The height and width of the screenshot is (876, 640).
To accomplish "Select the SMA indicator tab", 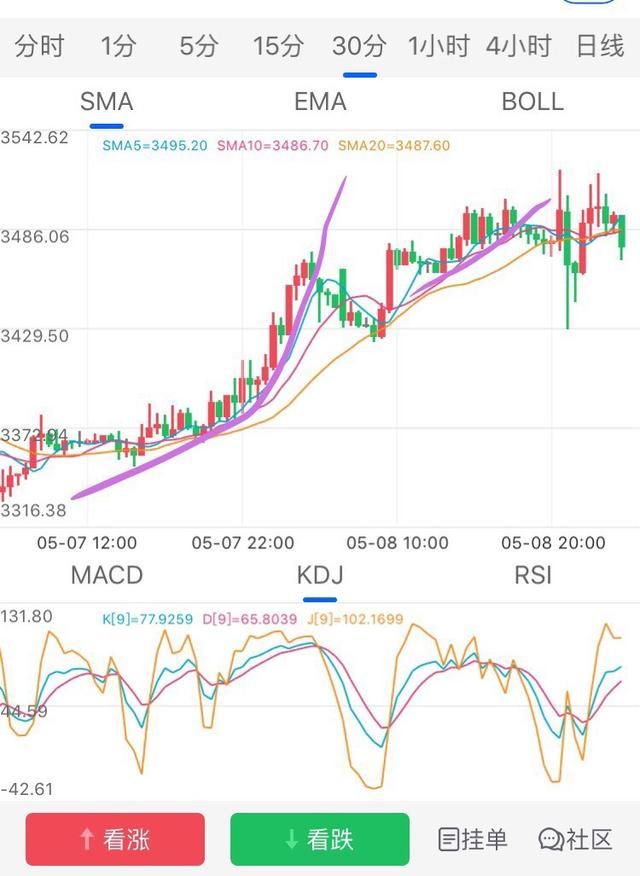I will pyautogui.click(x=106, y=102).
